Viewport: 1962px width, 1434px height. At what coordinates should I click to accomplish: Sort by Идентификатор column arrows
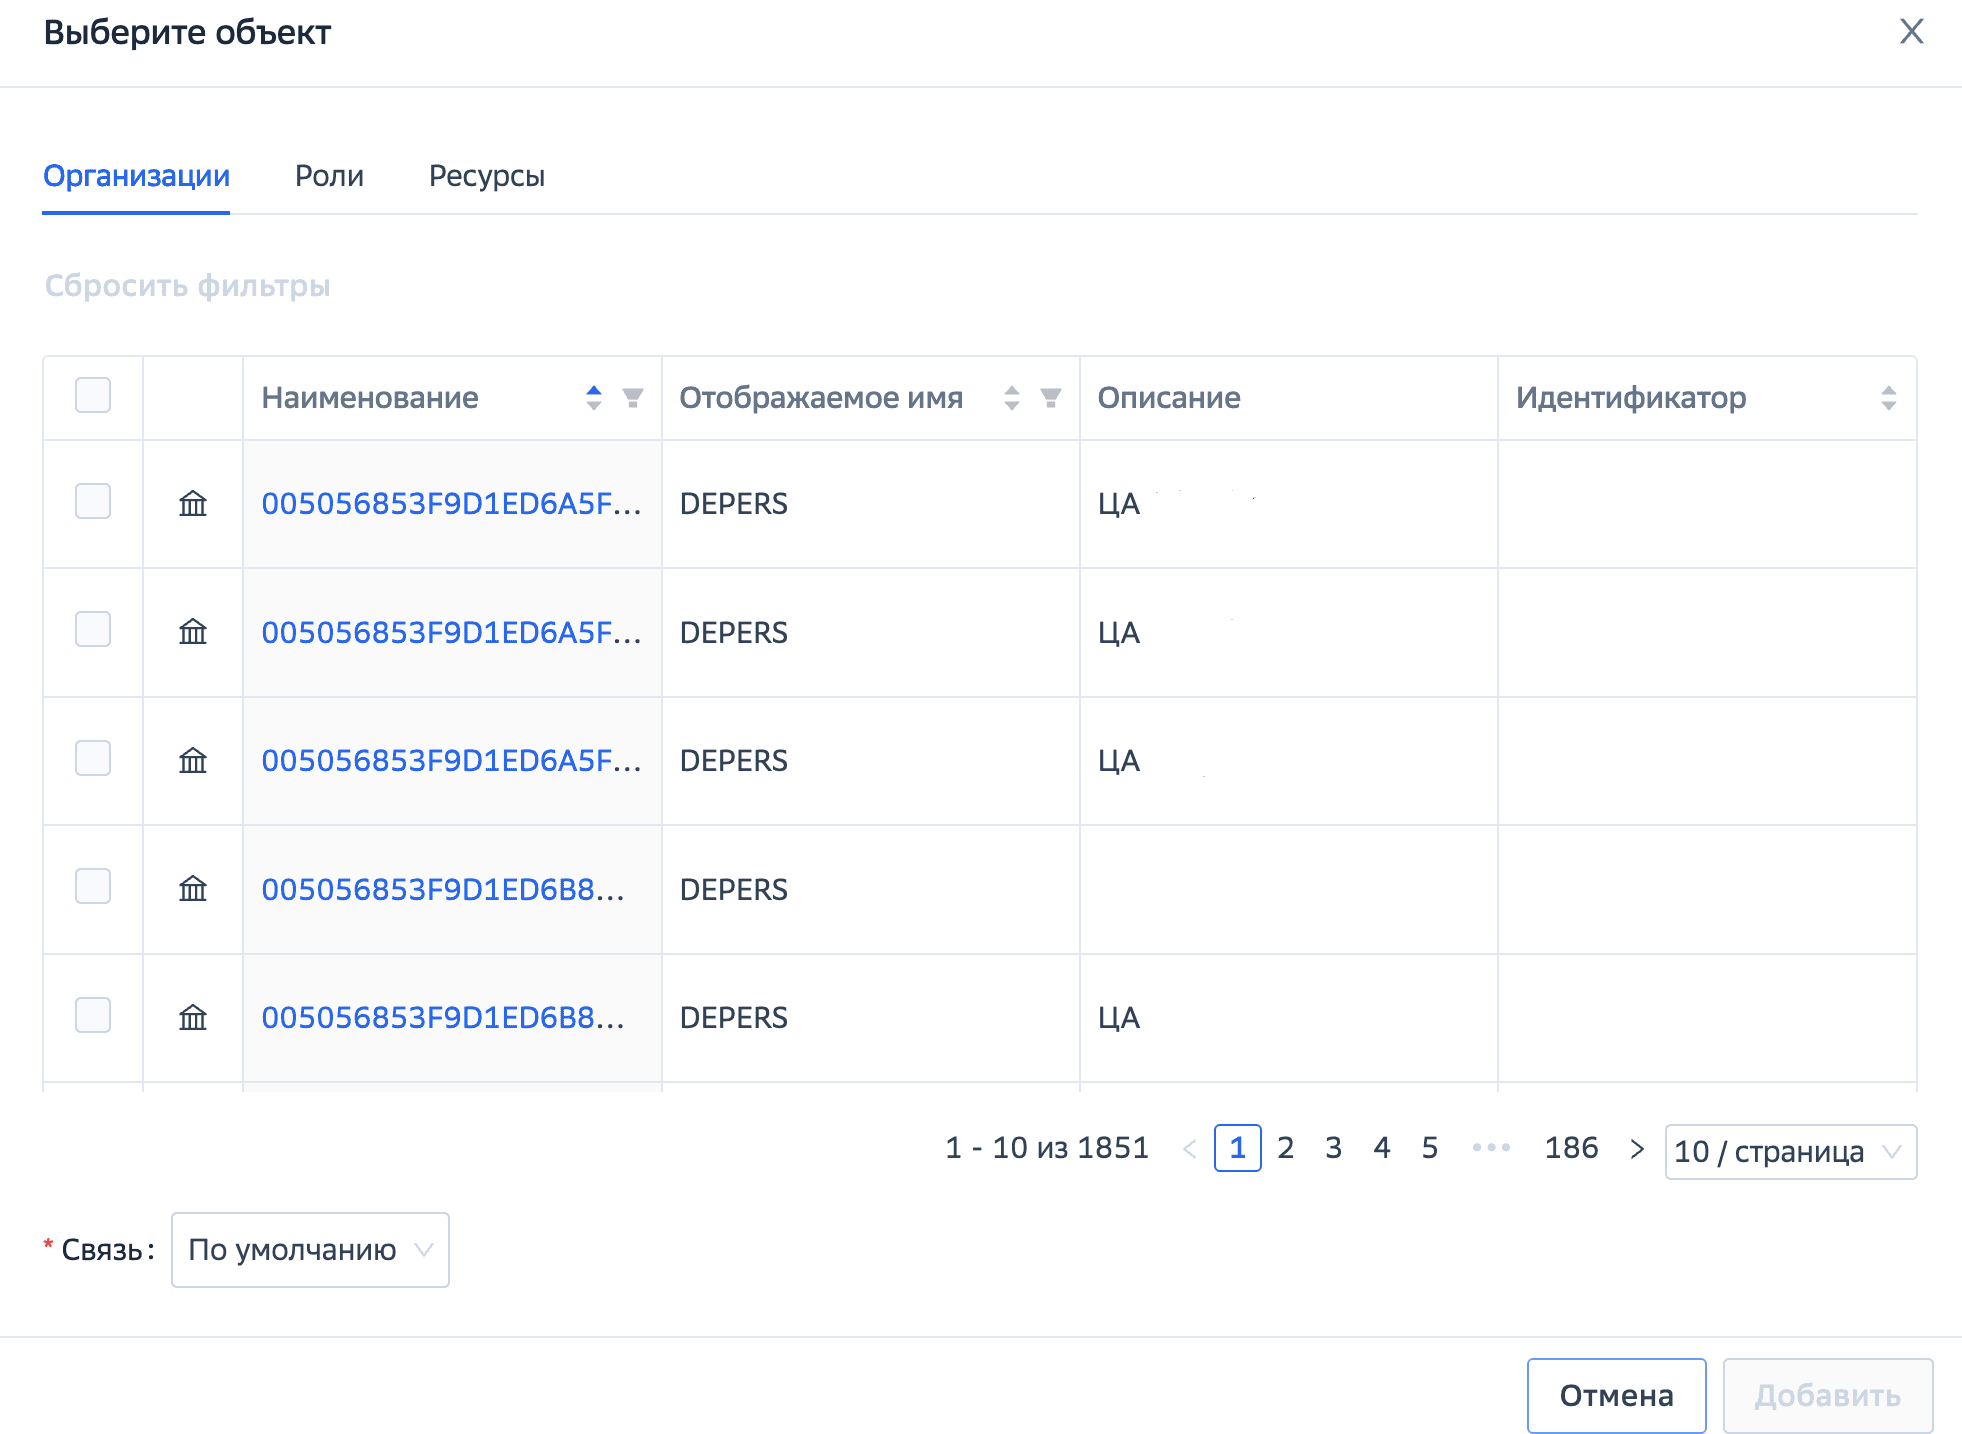[1888, 398]
